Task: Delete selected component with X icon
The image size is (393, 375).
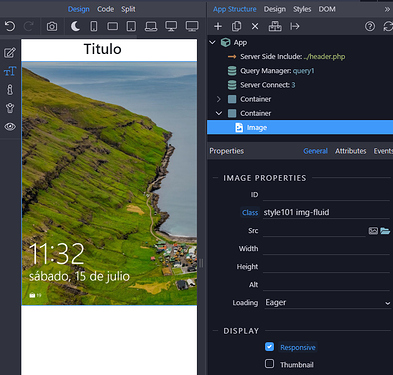Action: point(255,26)
